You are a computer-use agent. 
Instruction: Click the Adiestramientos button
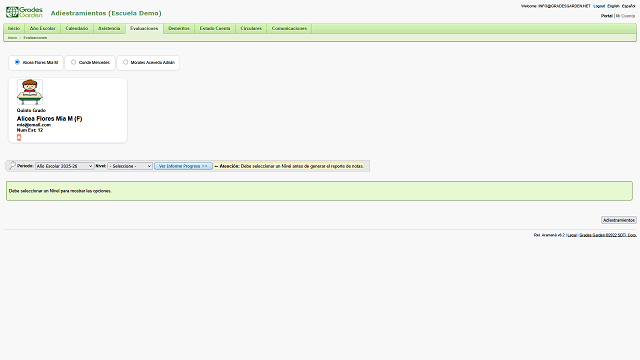coord(619,220)
